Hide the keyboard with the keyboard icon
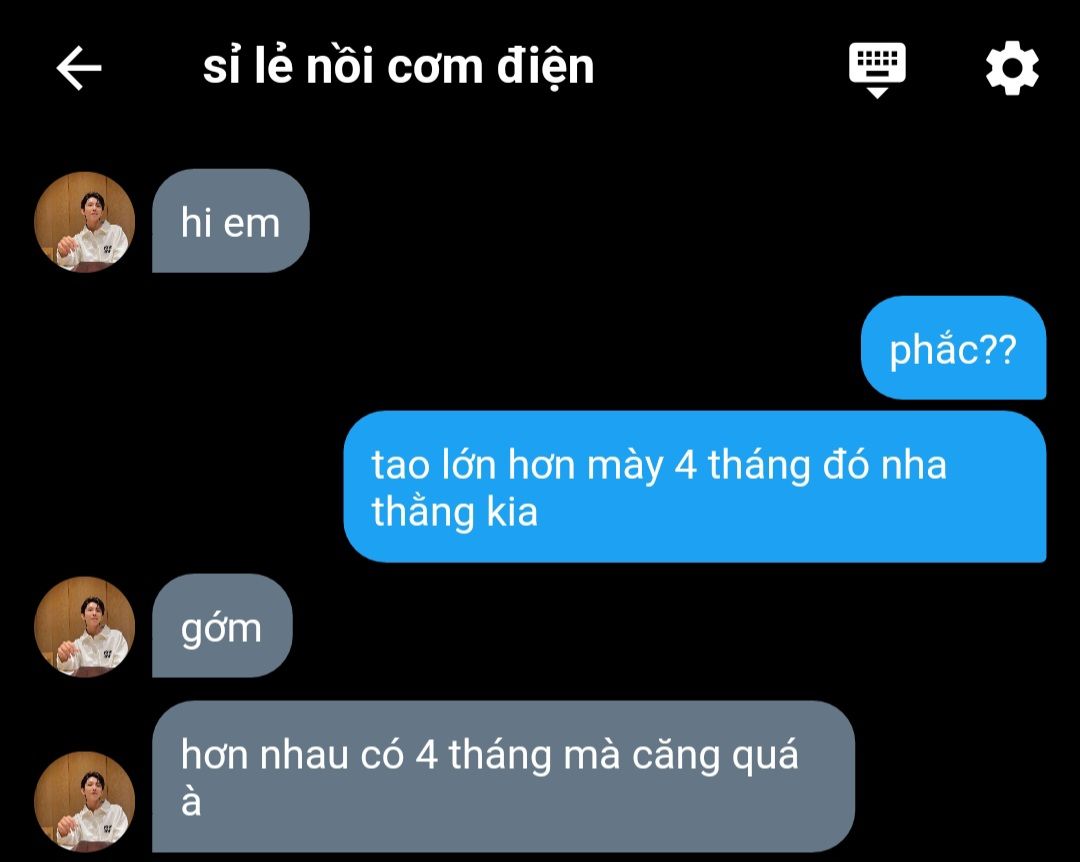This screenshot has width=1080, height=862. (x=877, y=70)
